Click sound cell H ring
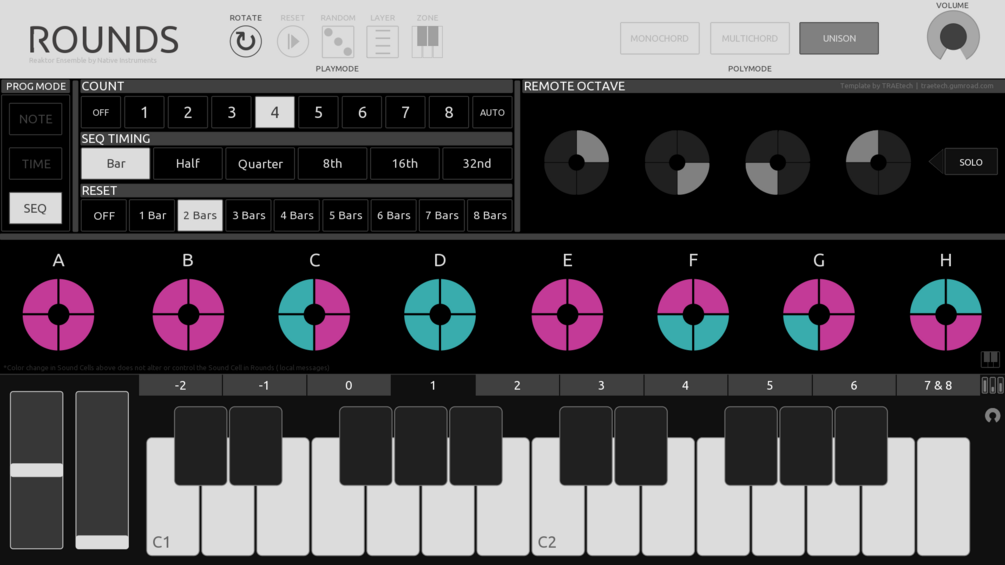This screenshot has width=1005, height=565. (945, 315)
